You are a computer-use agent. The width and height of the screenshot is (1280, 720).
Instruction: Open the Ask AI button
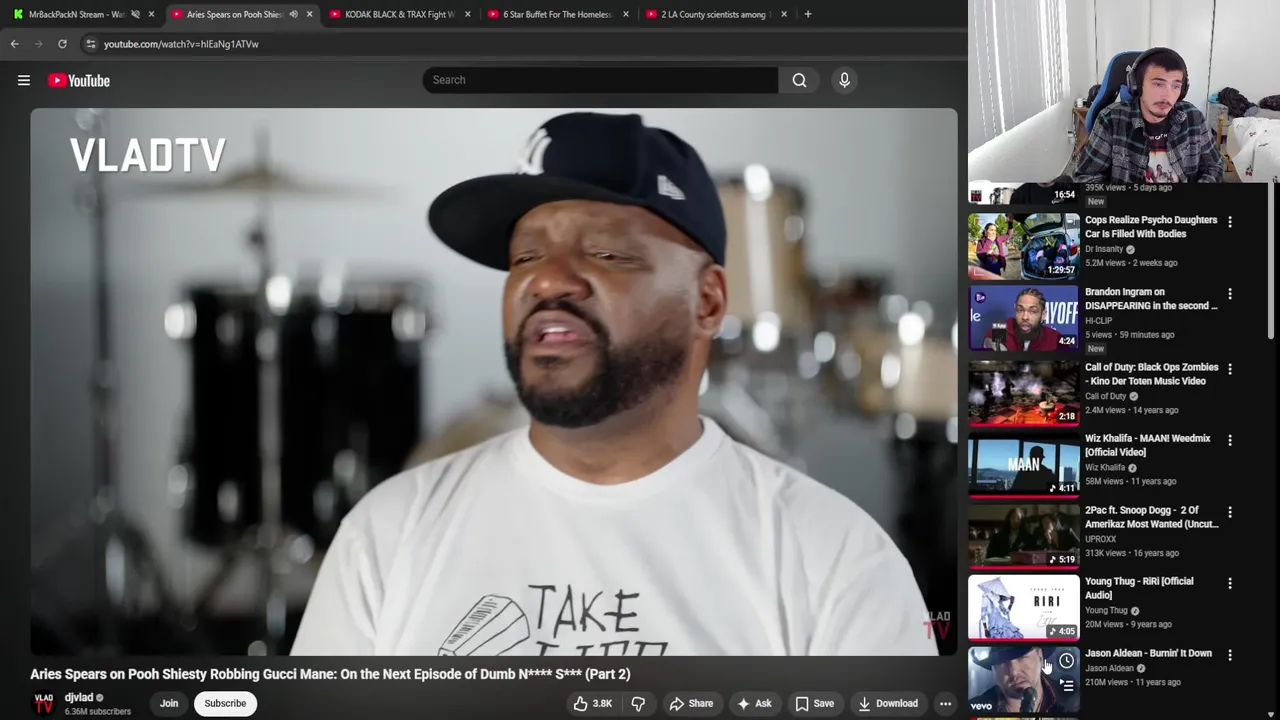coord(754,703)
